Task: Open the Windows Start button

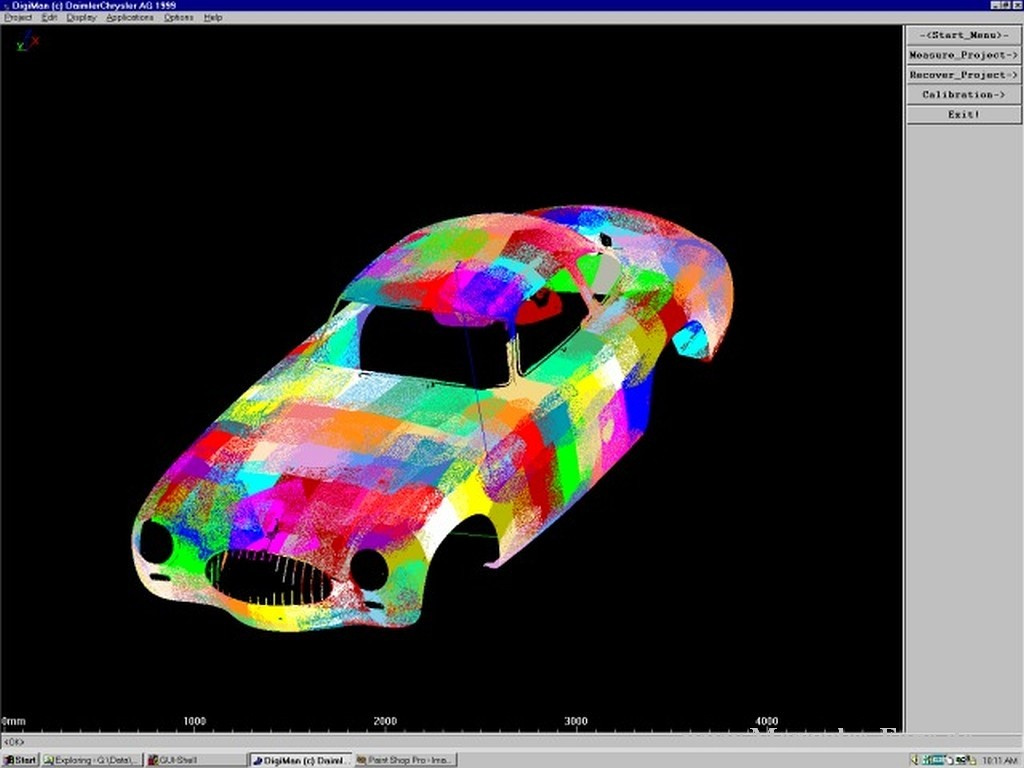Action: click(x=20, y=760)
